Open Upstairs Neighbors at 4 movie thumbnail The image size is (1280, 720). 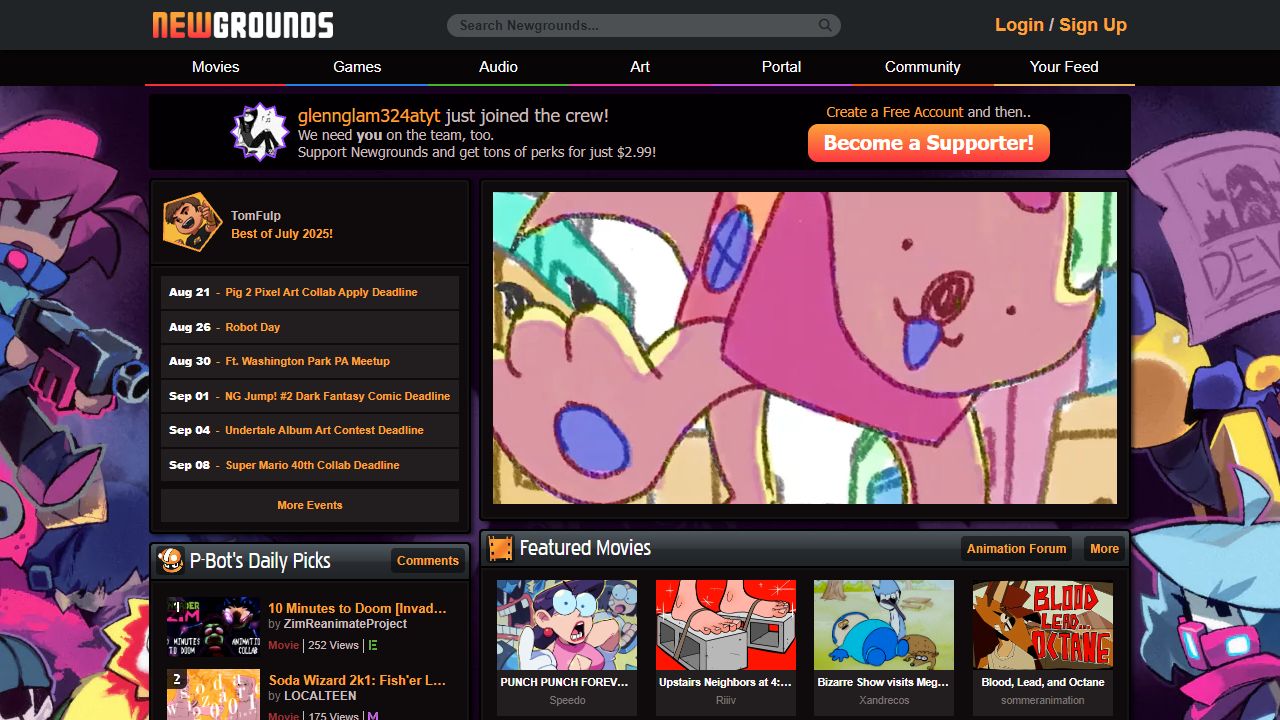click(x=726, y=625)
